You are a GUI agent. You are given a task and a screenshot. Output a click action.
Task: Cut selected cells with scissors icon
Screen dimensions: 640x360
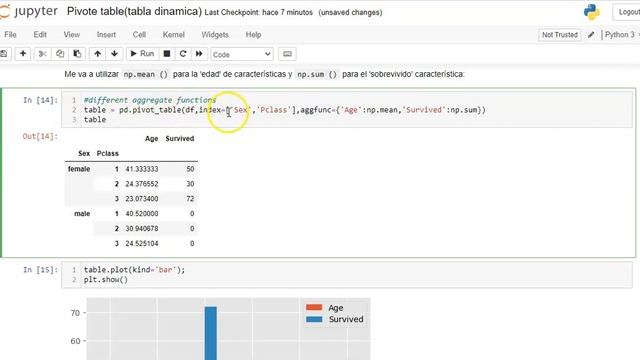tap(42, 54)
